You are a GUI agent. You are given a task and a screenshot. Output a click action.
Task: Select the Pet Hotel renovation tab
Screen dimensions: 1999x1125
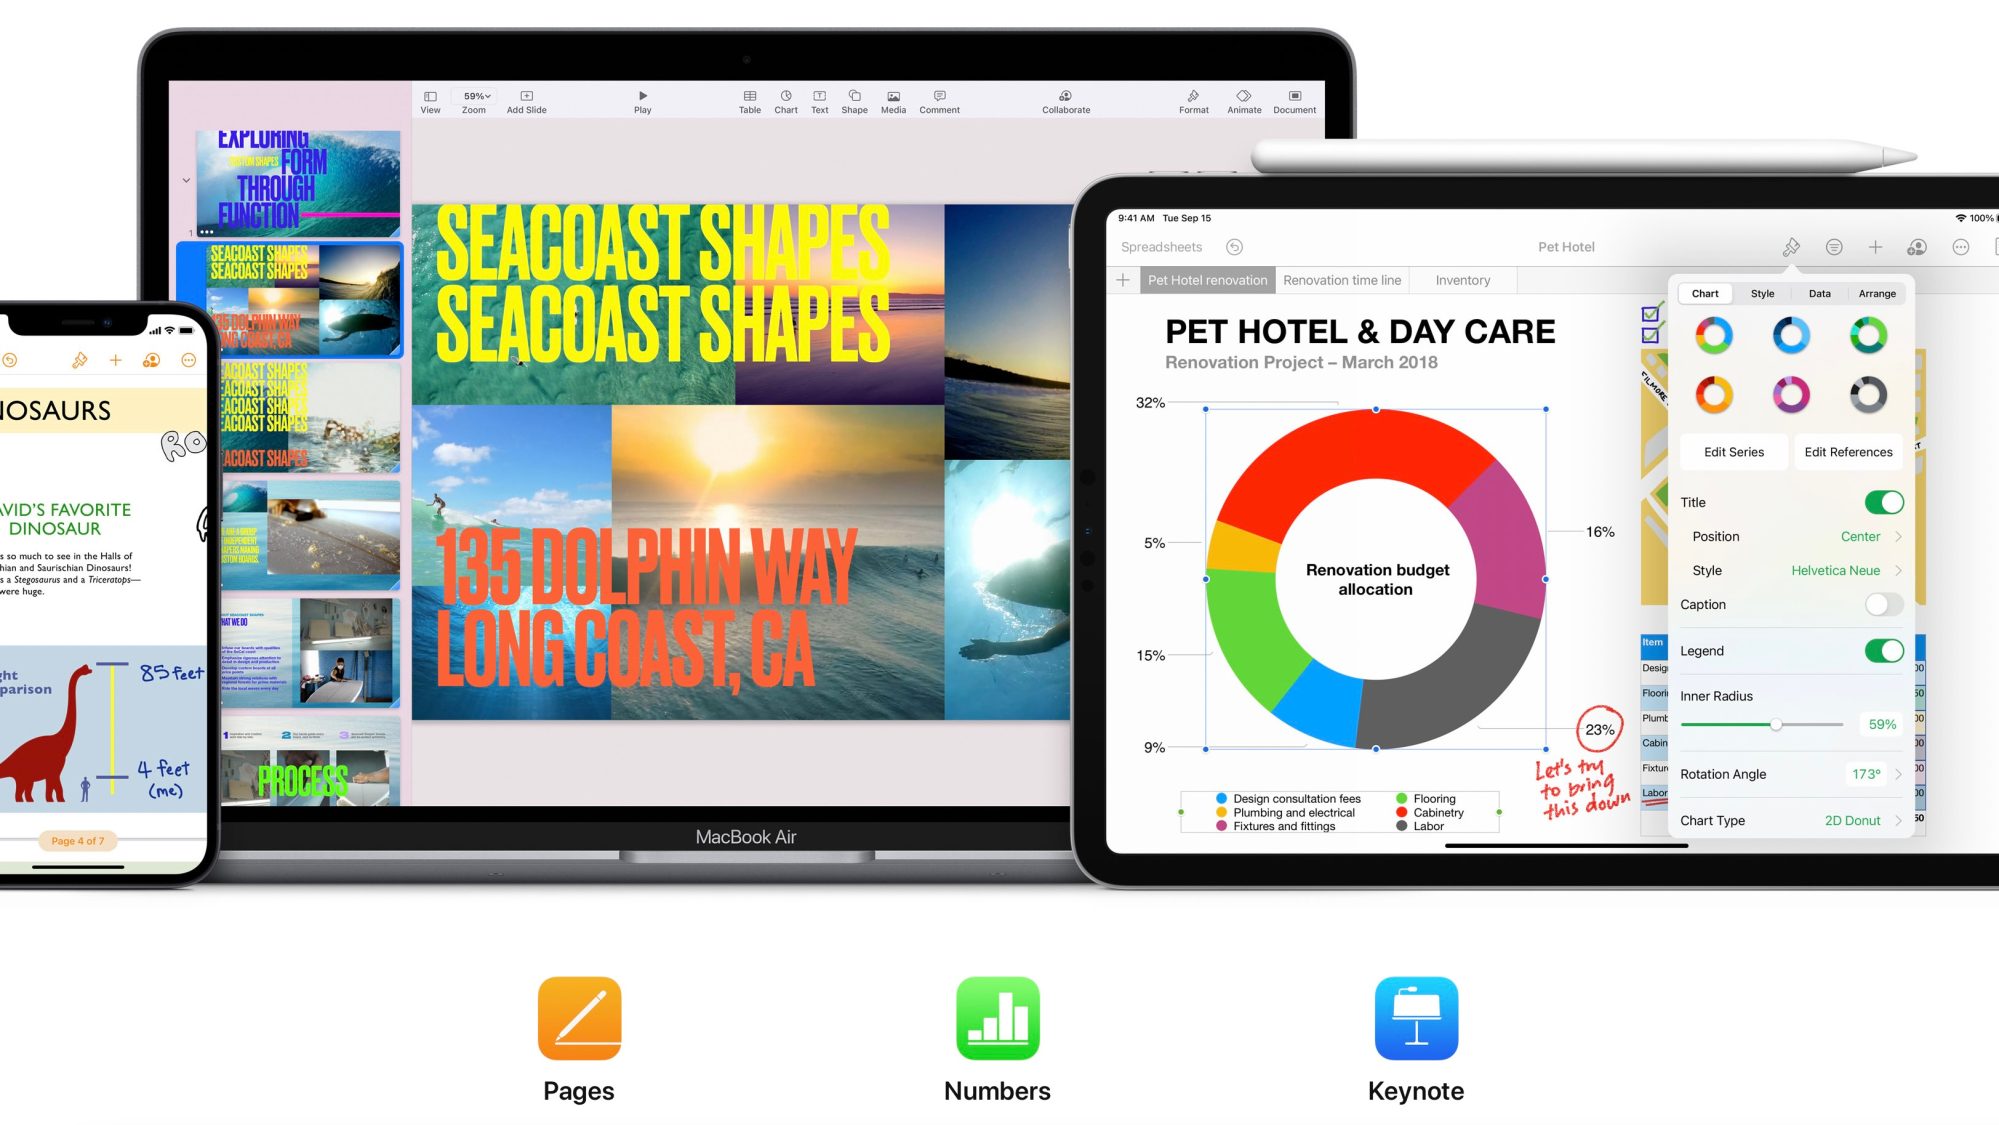pyautogui.click(x=1205, y=279)
